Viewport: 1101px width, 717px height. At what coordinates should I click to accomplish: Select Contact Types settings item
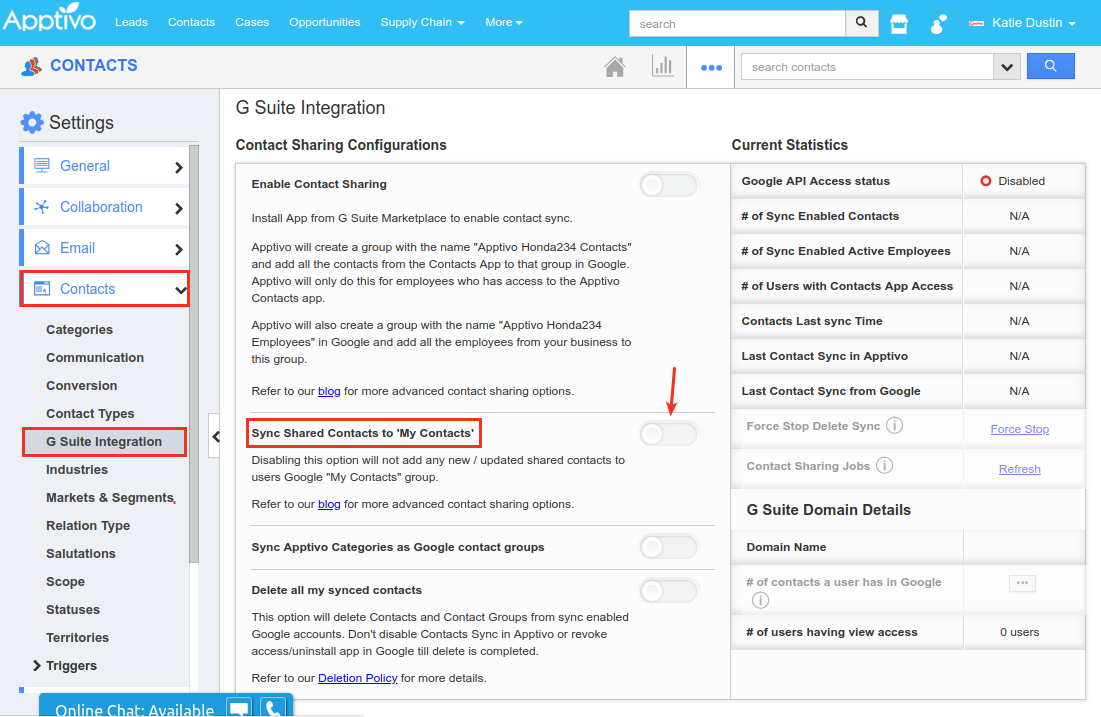90,414
